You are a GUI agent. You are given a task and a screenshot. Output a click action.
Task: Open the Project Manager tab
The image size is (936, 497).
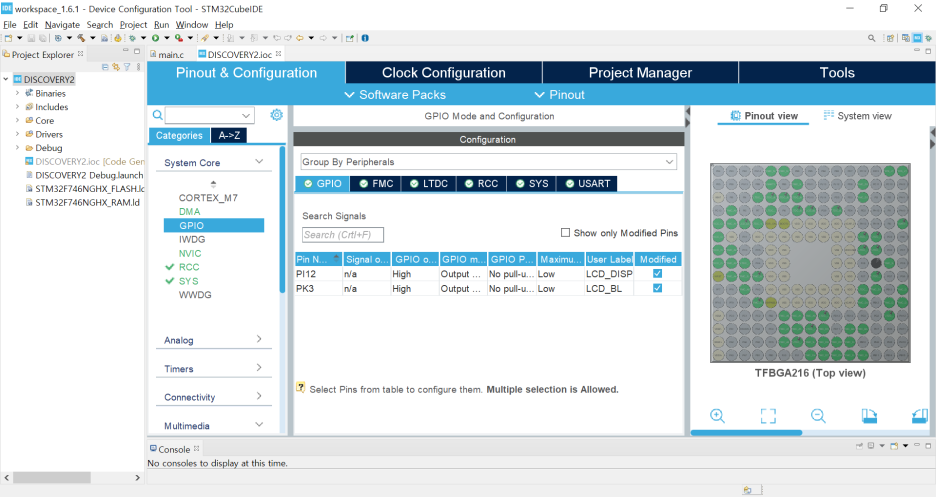tap(640, 73)
